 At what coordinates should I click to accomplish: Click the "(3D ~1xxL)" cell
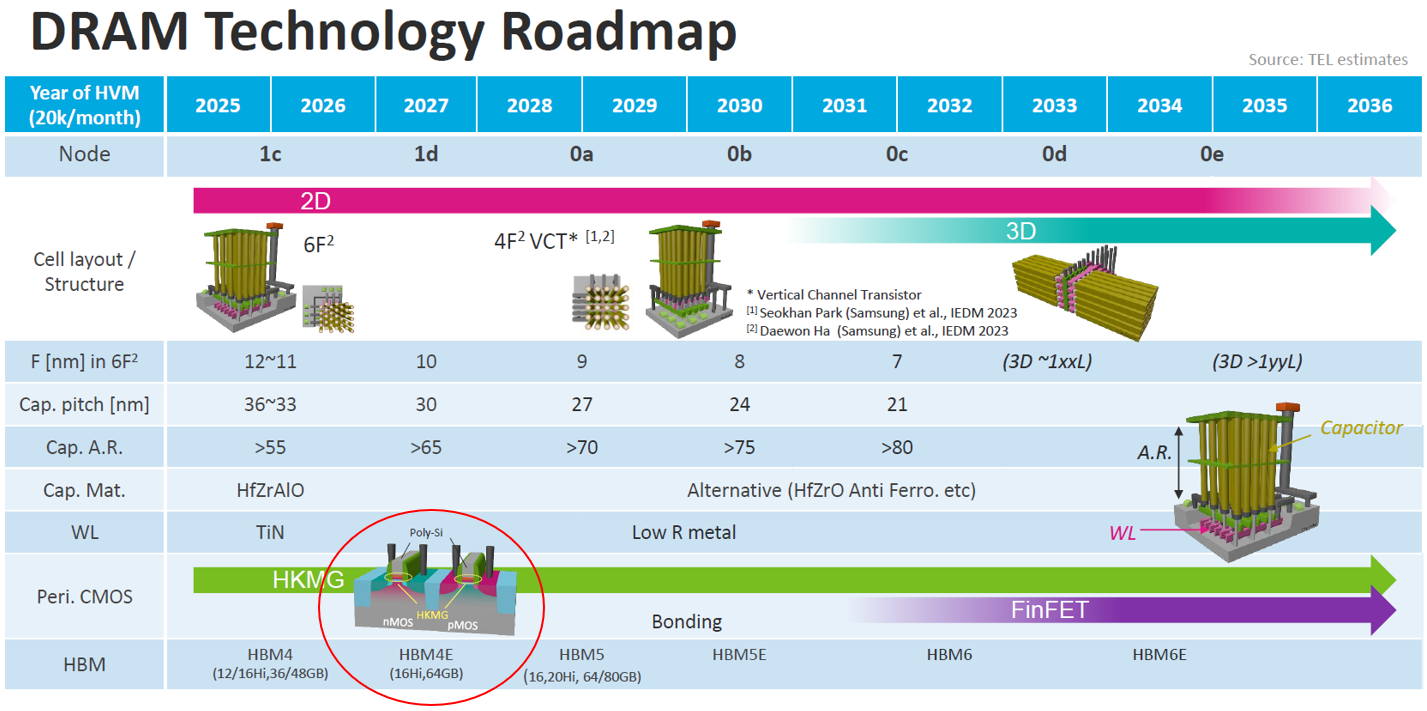click(1047, 361)
